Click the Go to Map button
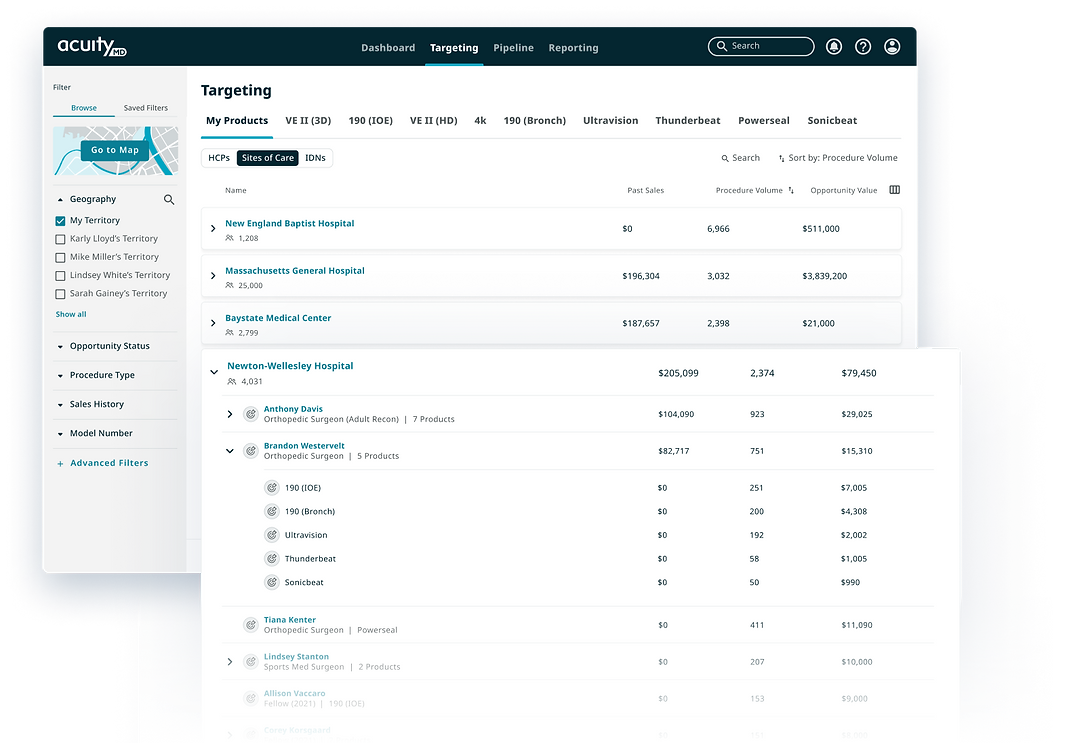The height and width of the screenshot is (743, 1069). coord(114,150)
